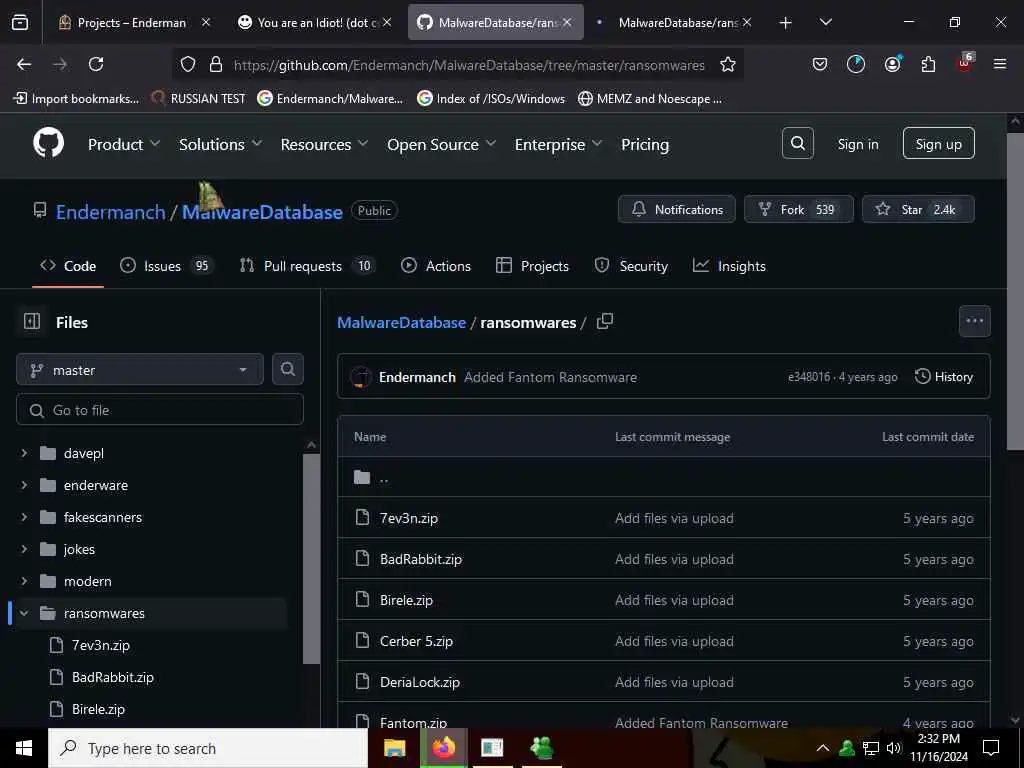Reload the page with refresh icon
This screenshot has width=1024, height=768.
[x=96, y=64]
